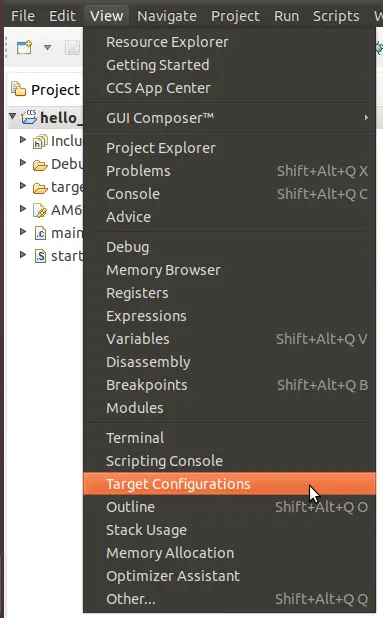Expand the AM6 linker file node
The width and height of the screenshot is (383, 618).
23,208
